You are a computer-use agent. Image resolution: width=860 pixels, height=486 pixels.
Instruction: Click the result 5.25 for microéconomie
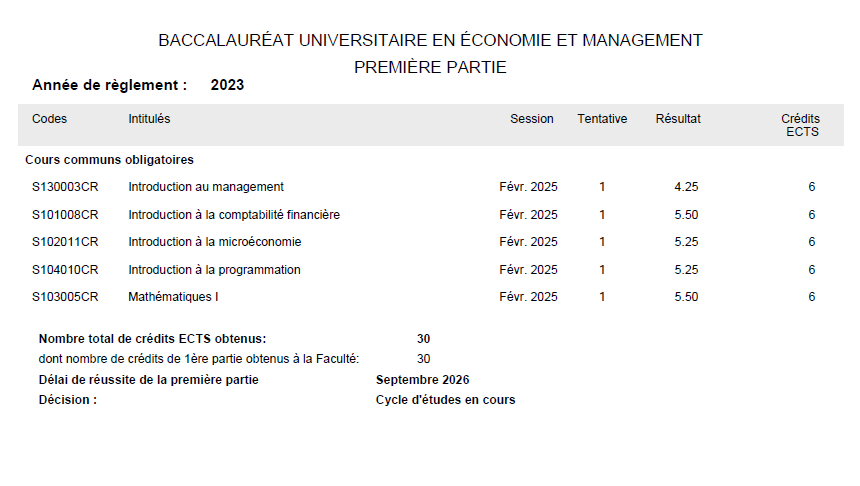point(686,241)
